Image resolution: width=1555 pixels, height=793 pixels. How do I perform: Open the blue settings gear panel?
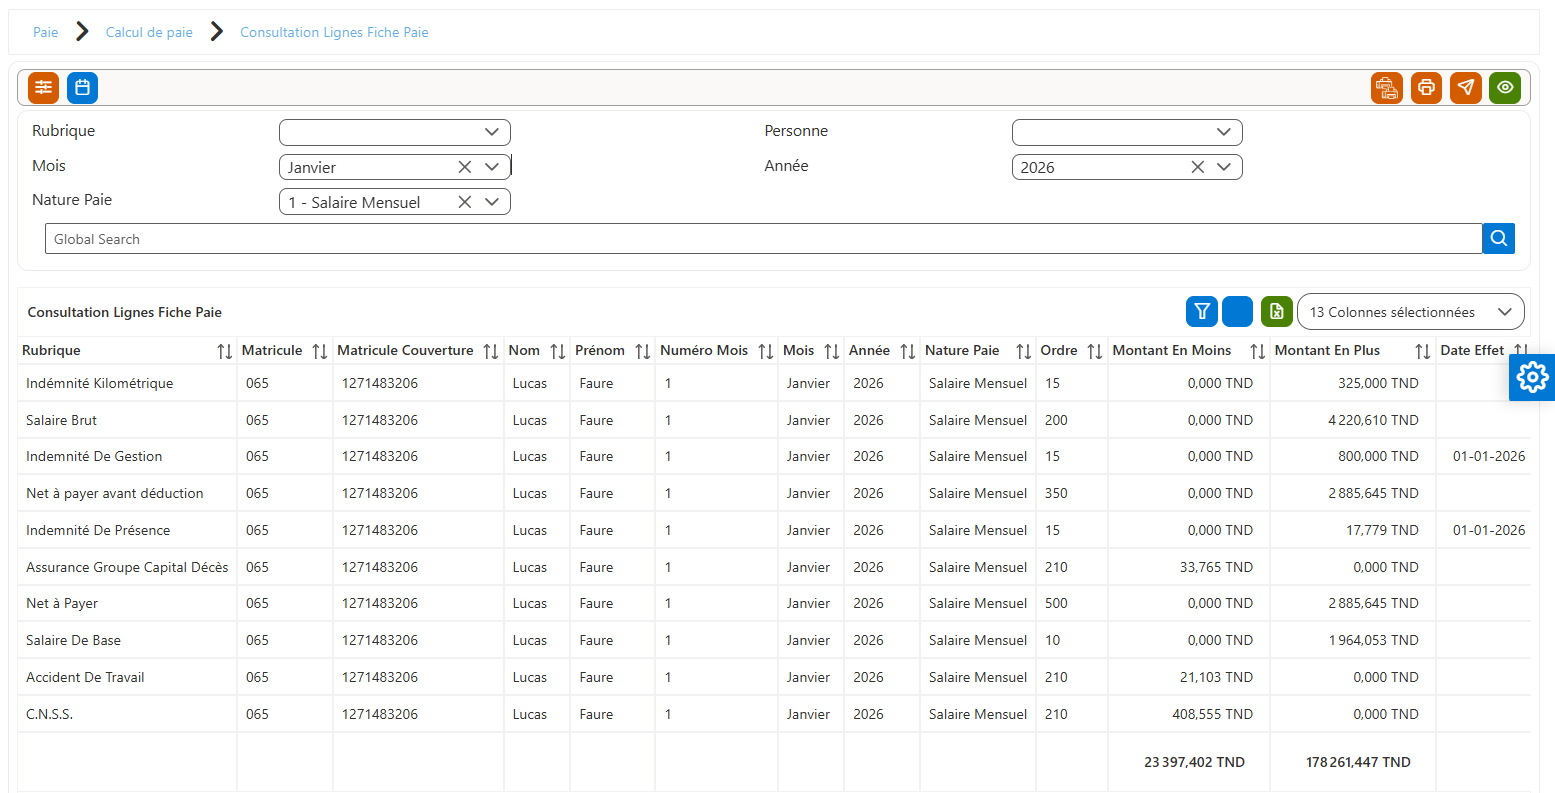(1532, 377)
